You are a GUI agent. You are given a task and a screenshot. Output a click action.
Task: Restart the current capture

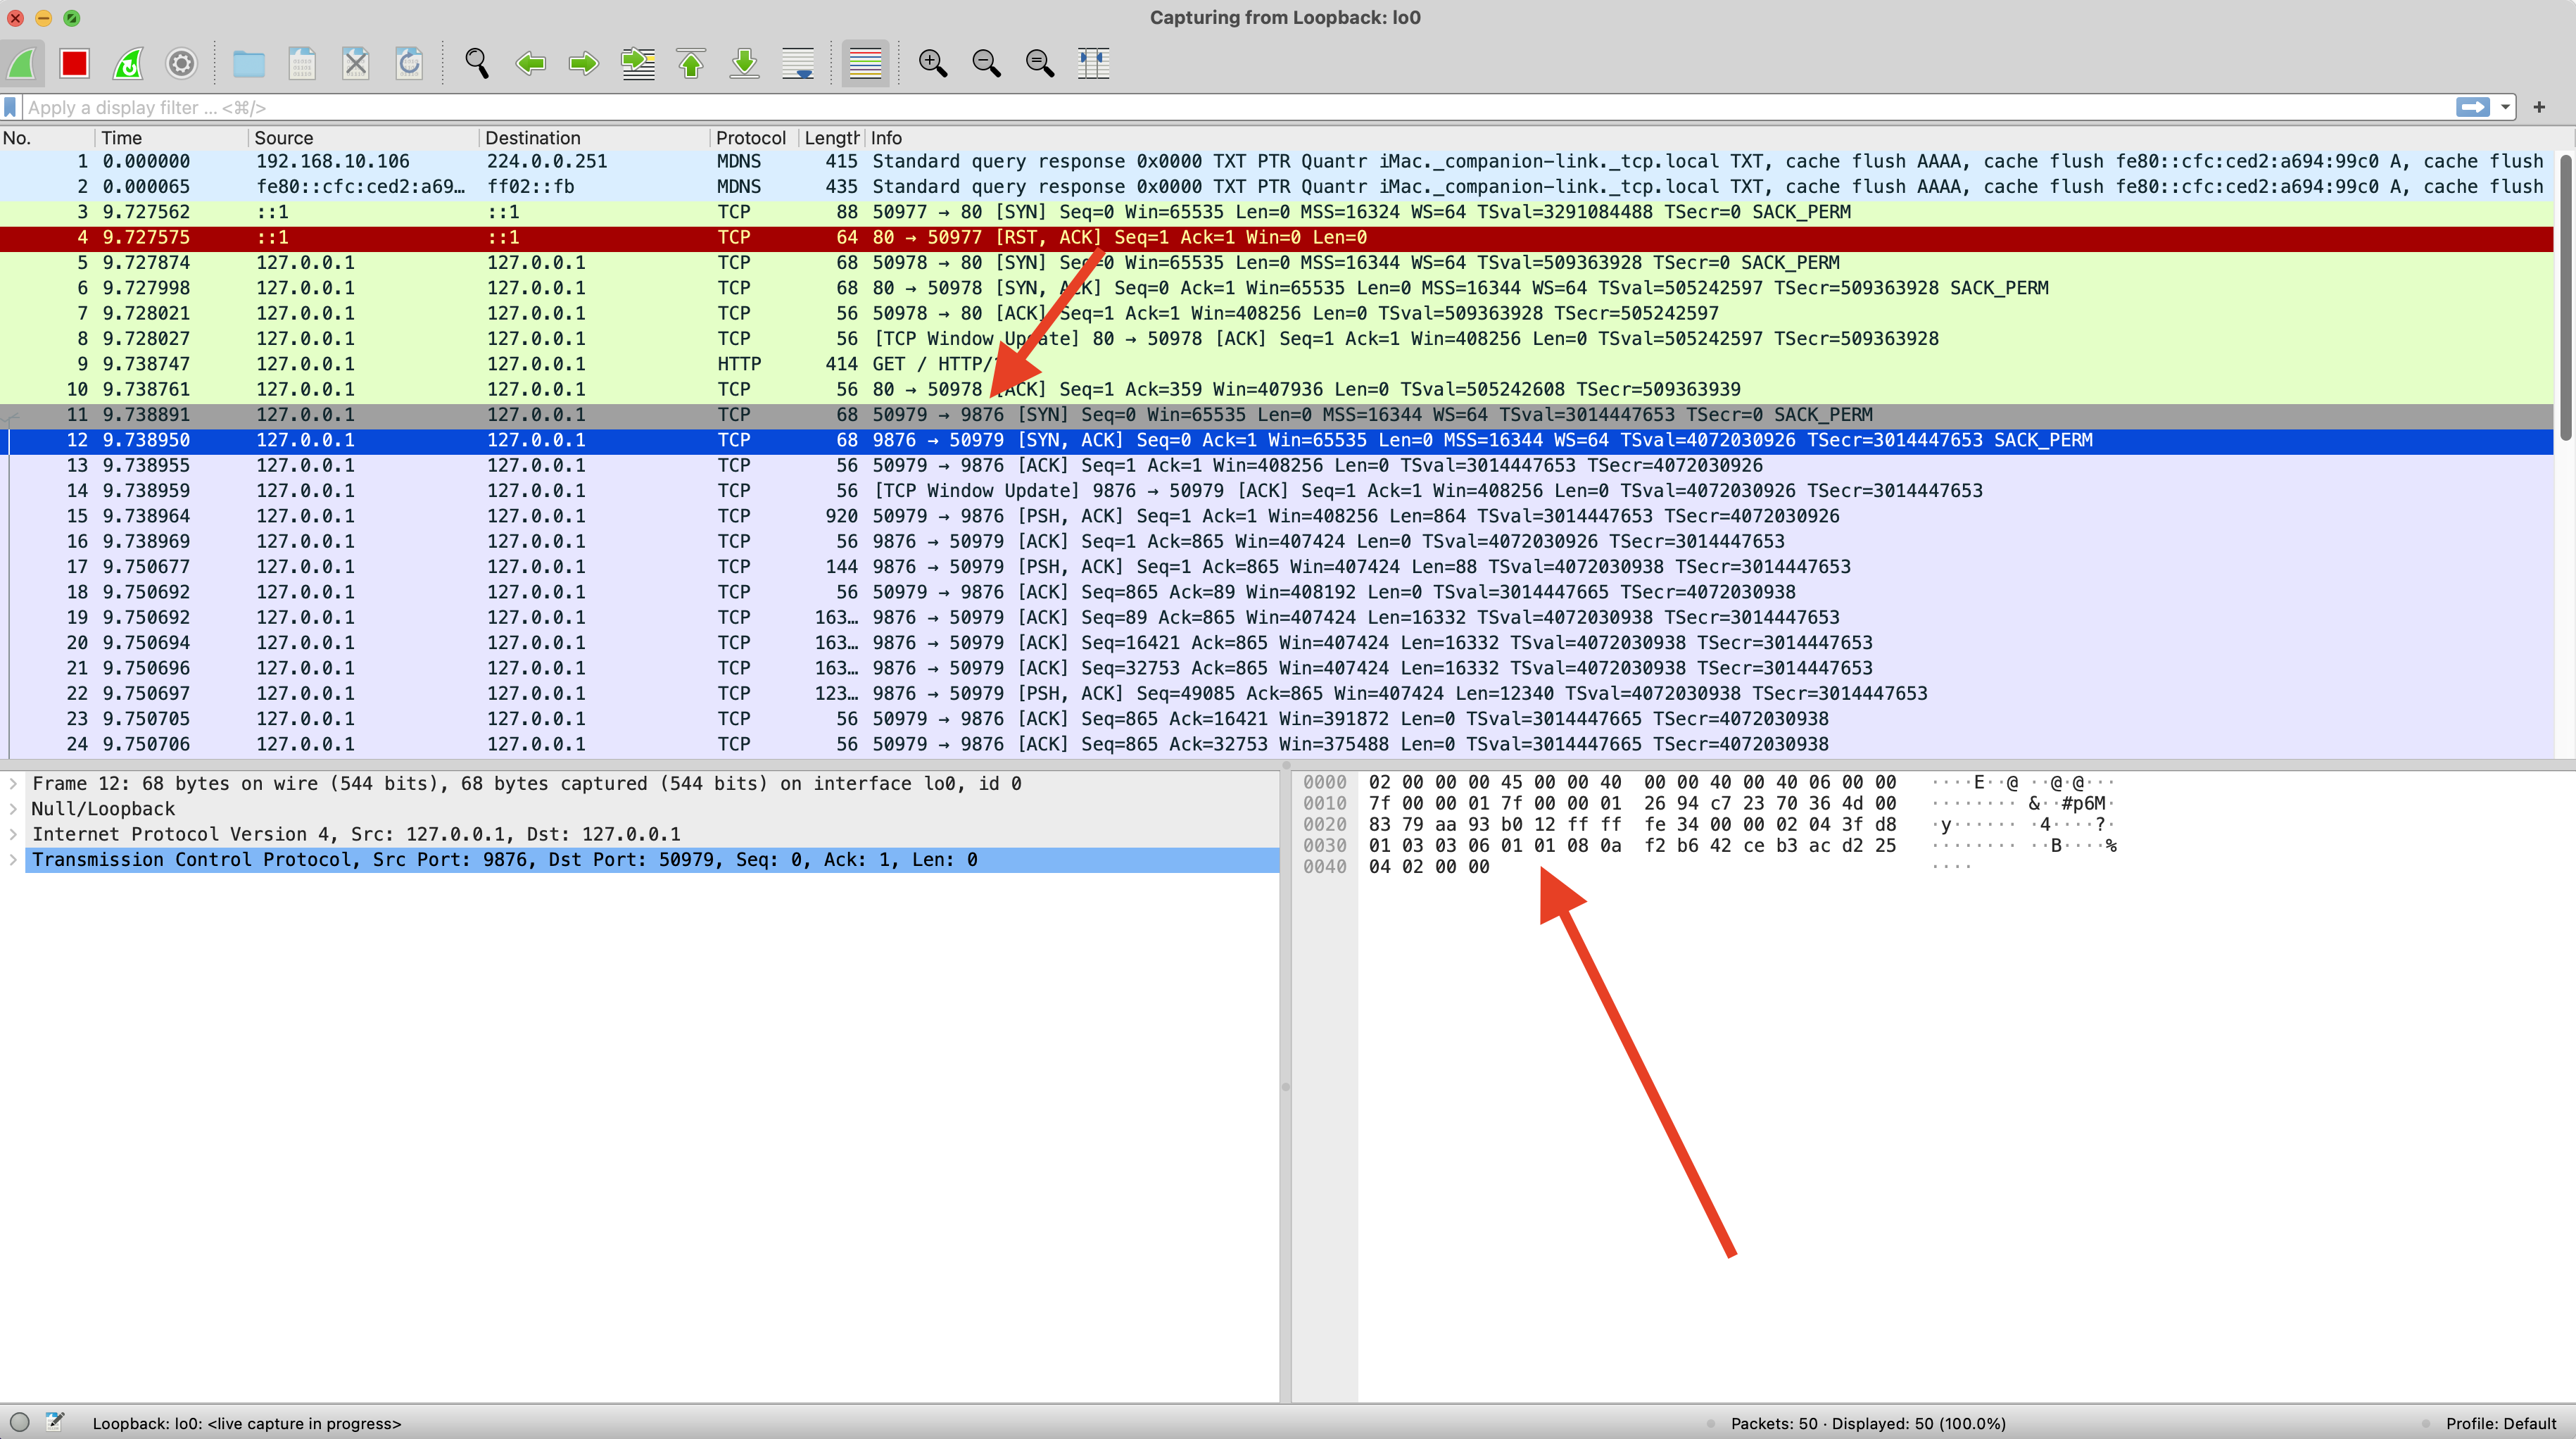128,63
